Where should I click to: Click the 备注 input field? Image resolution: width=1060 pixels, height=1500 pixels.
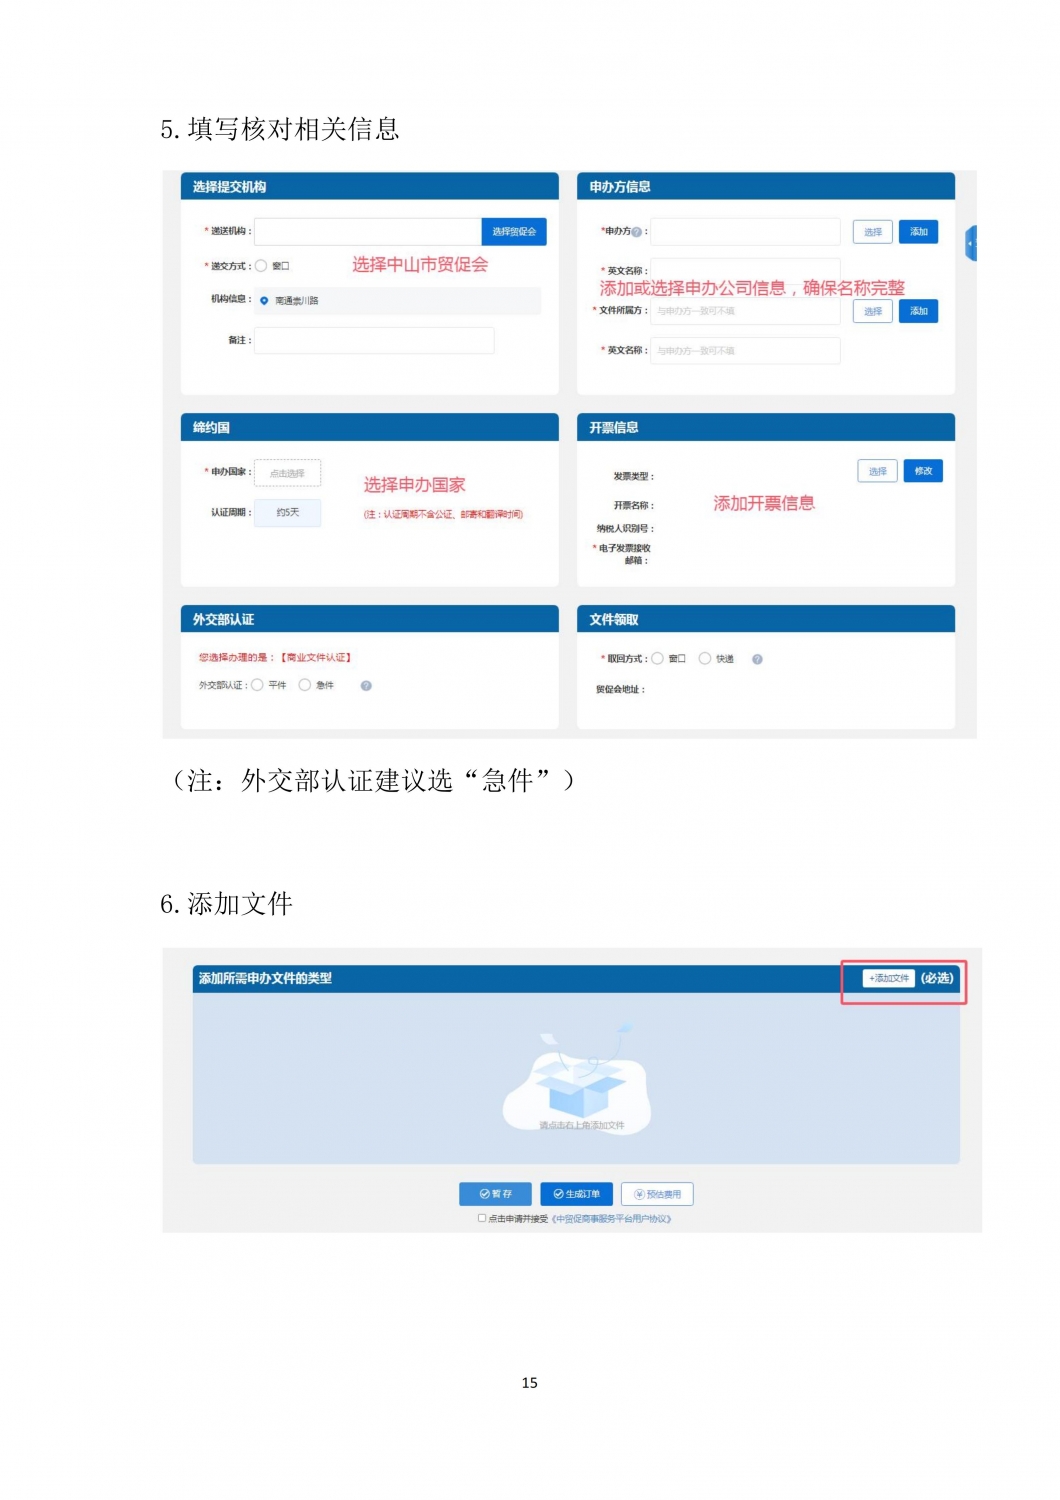[374, 340]
